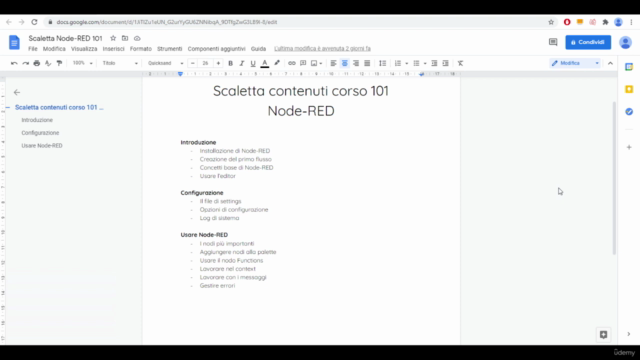Open the Quicksand font dropdown

[x=165, y=63]
